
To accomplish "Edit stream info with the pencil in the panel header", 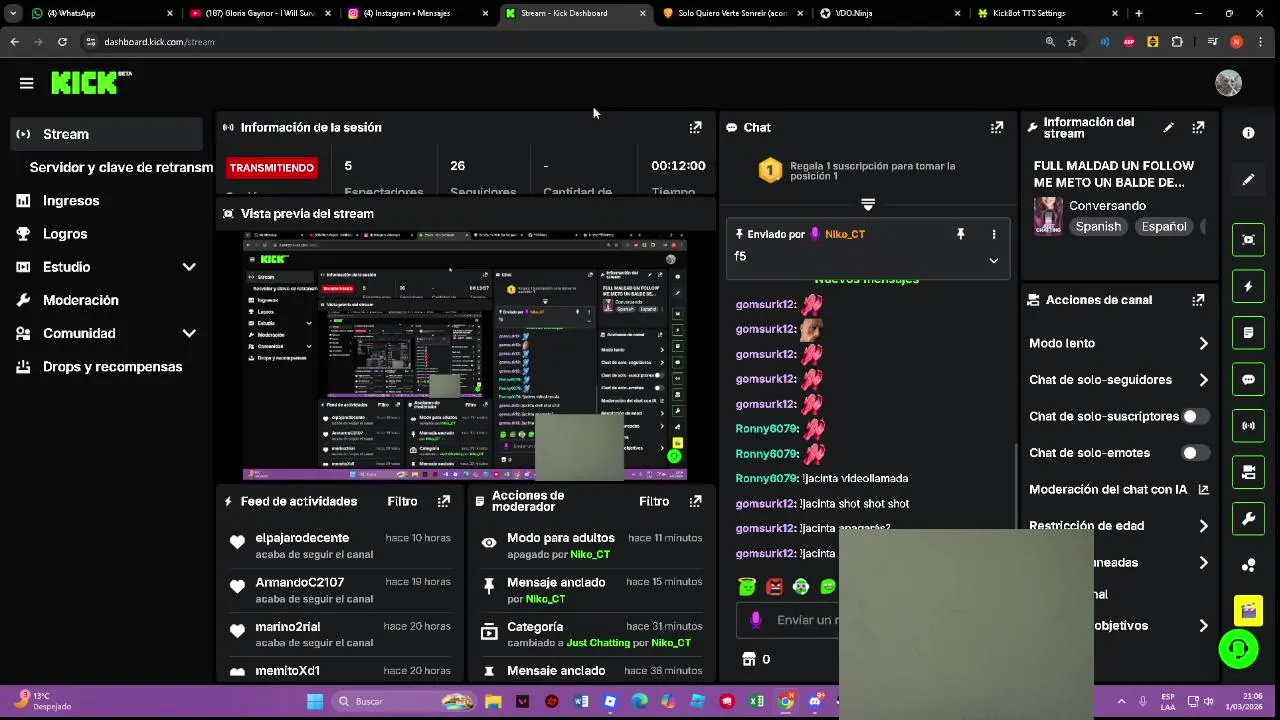I will (x=1168, y=128).
